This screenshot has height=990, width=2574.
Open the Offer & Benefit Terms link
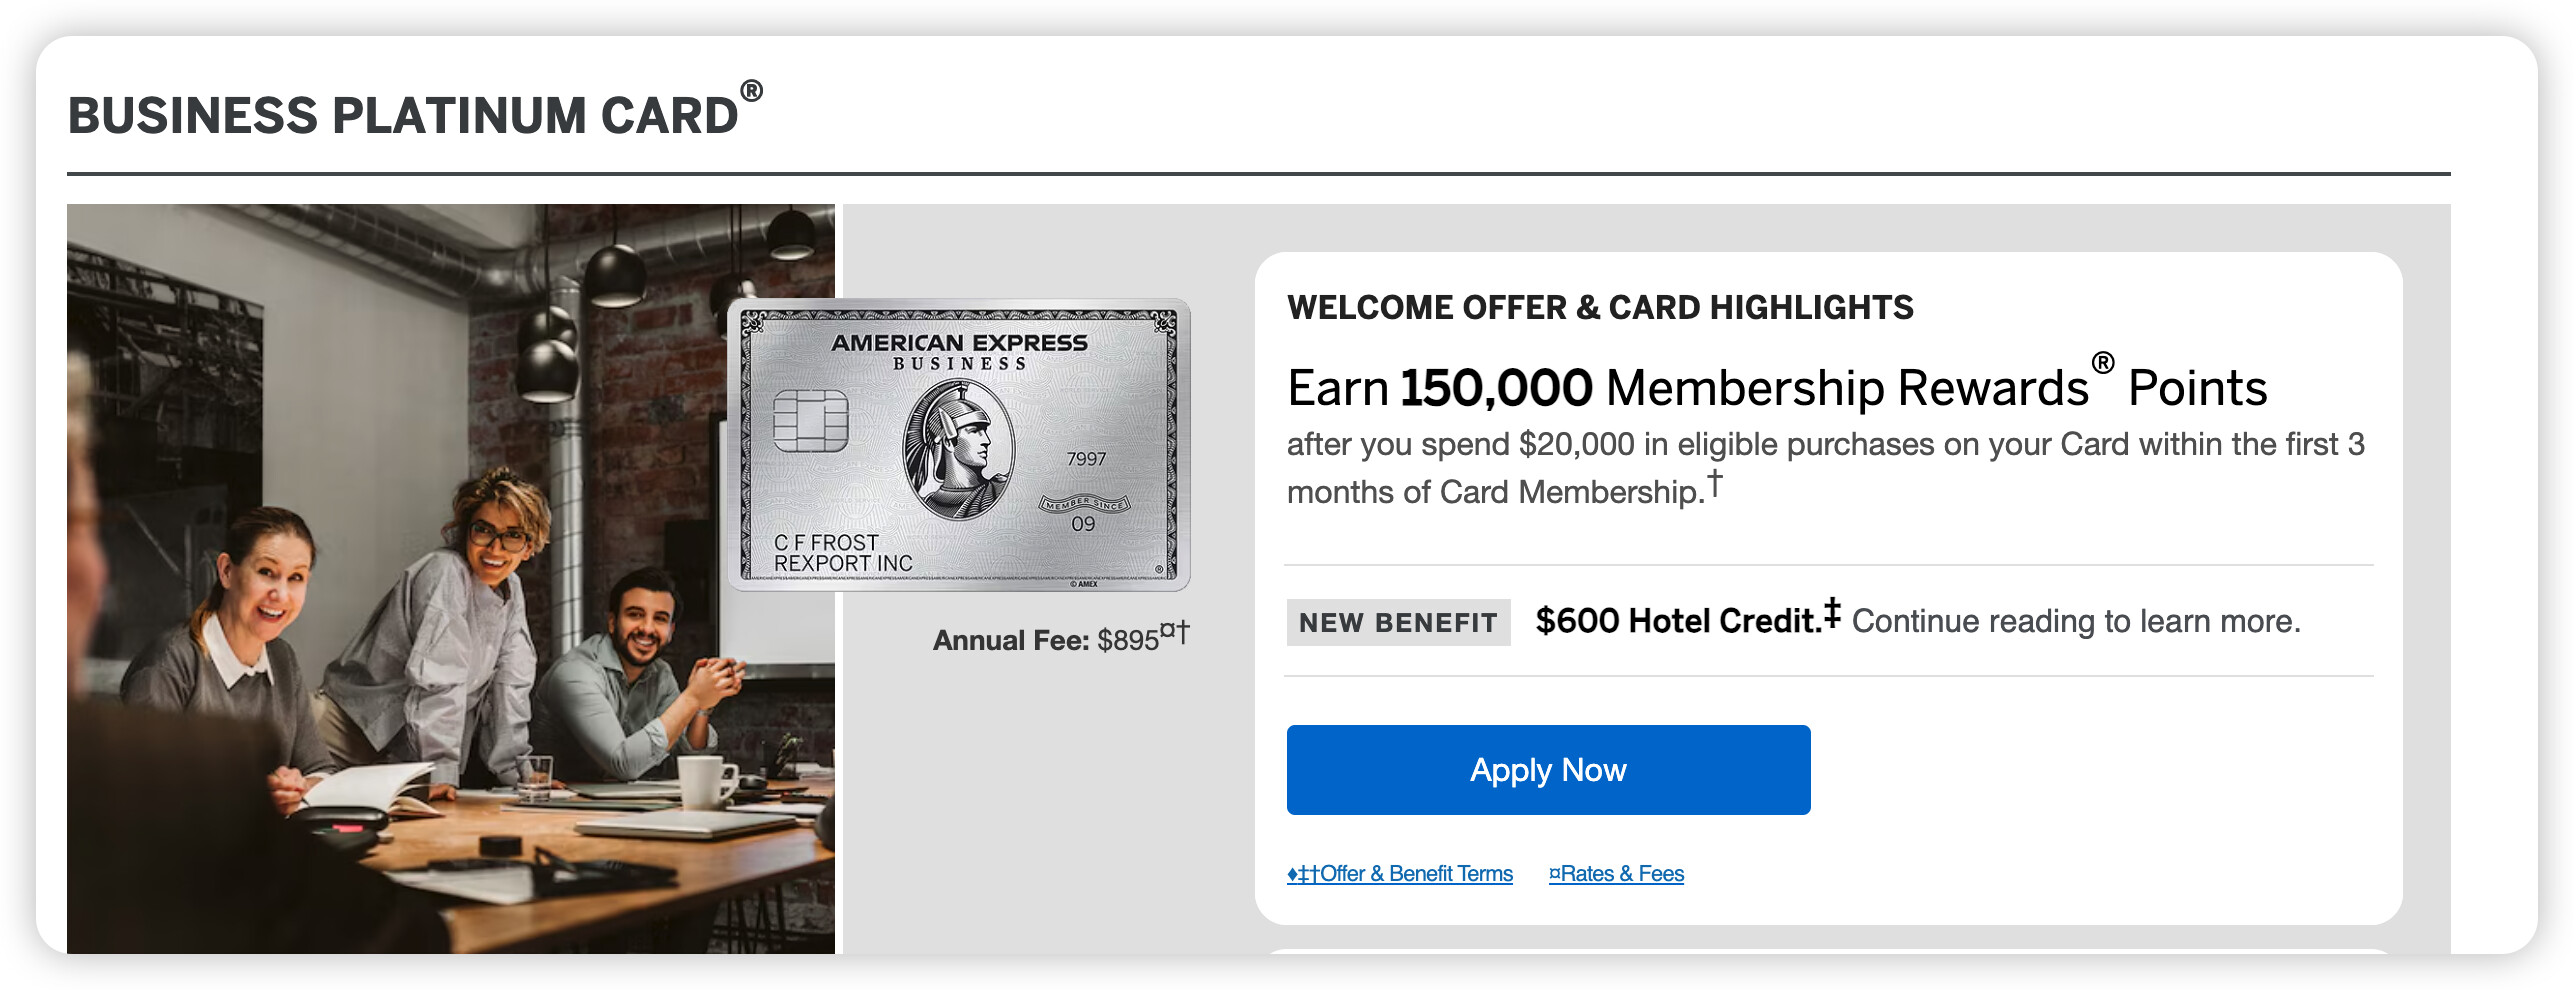pos(1400,873)
